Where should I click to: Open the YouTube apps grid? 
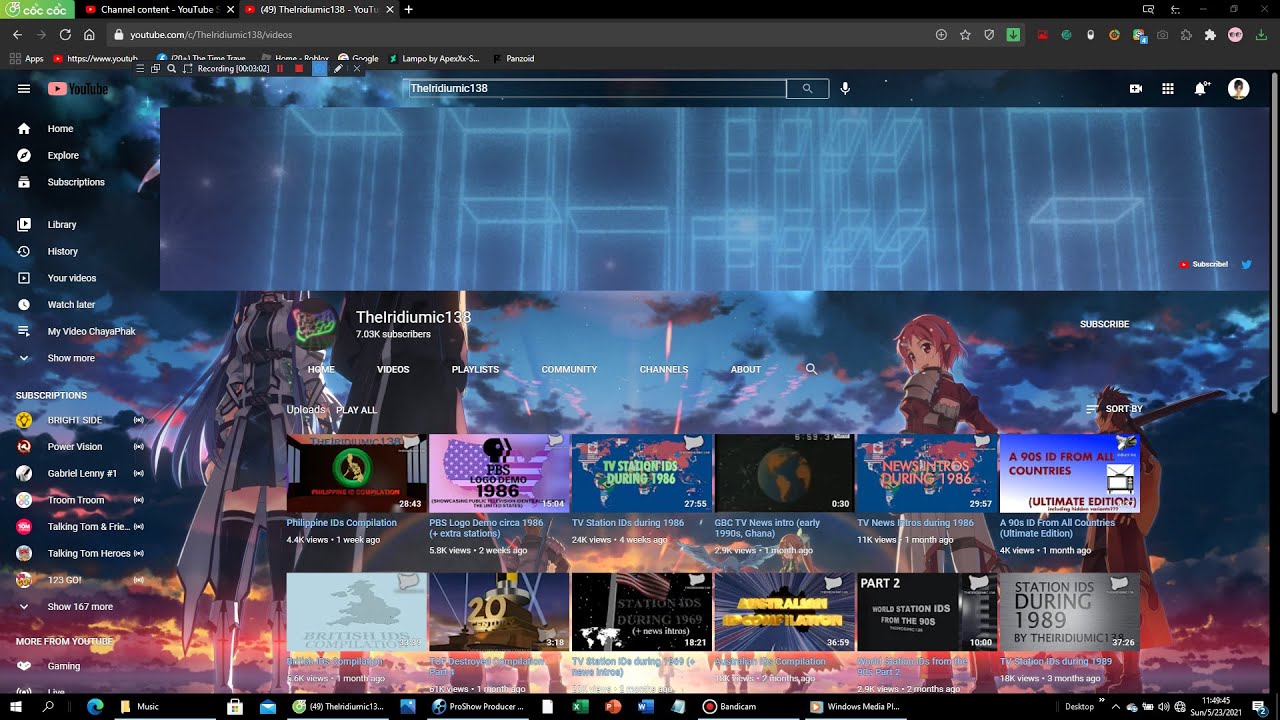[1167, 89]
